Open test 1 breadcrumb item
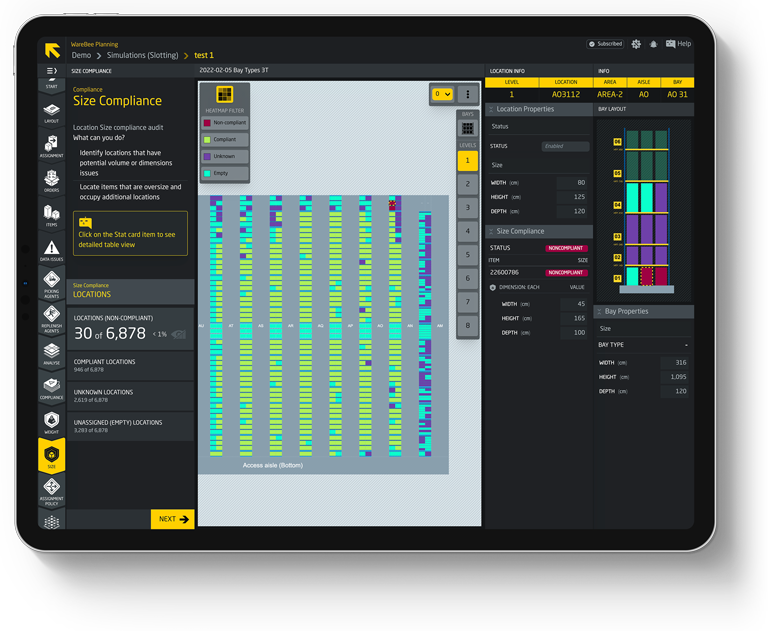Image resolution: width=768 pixels, height=631 pixels. pos(204,55)
